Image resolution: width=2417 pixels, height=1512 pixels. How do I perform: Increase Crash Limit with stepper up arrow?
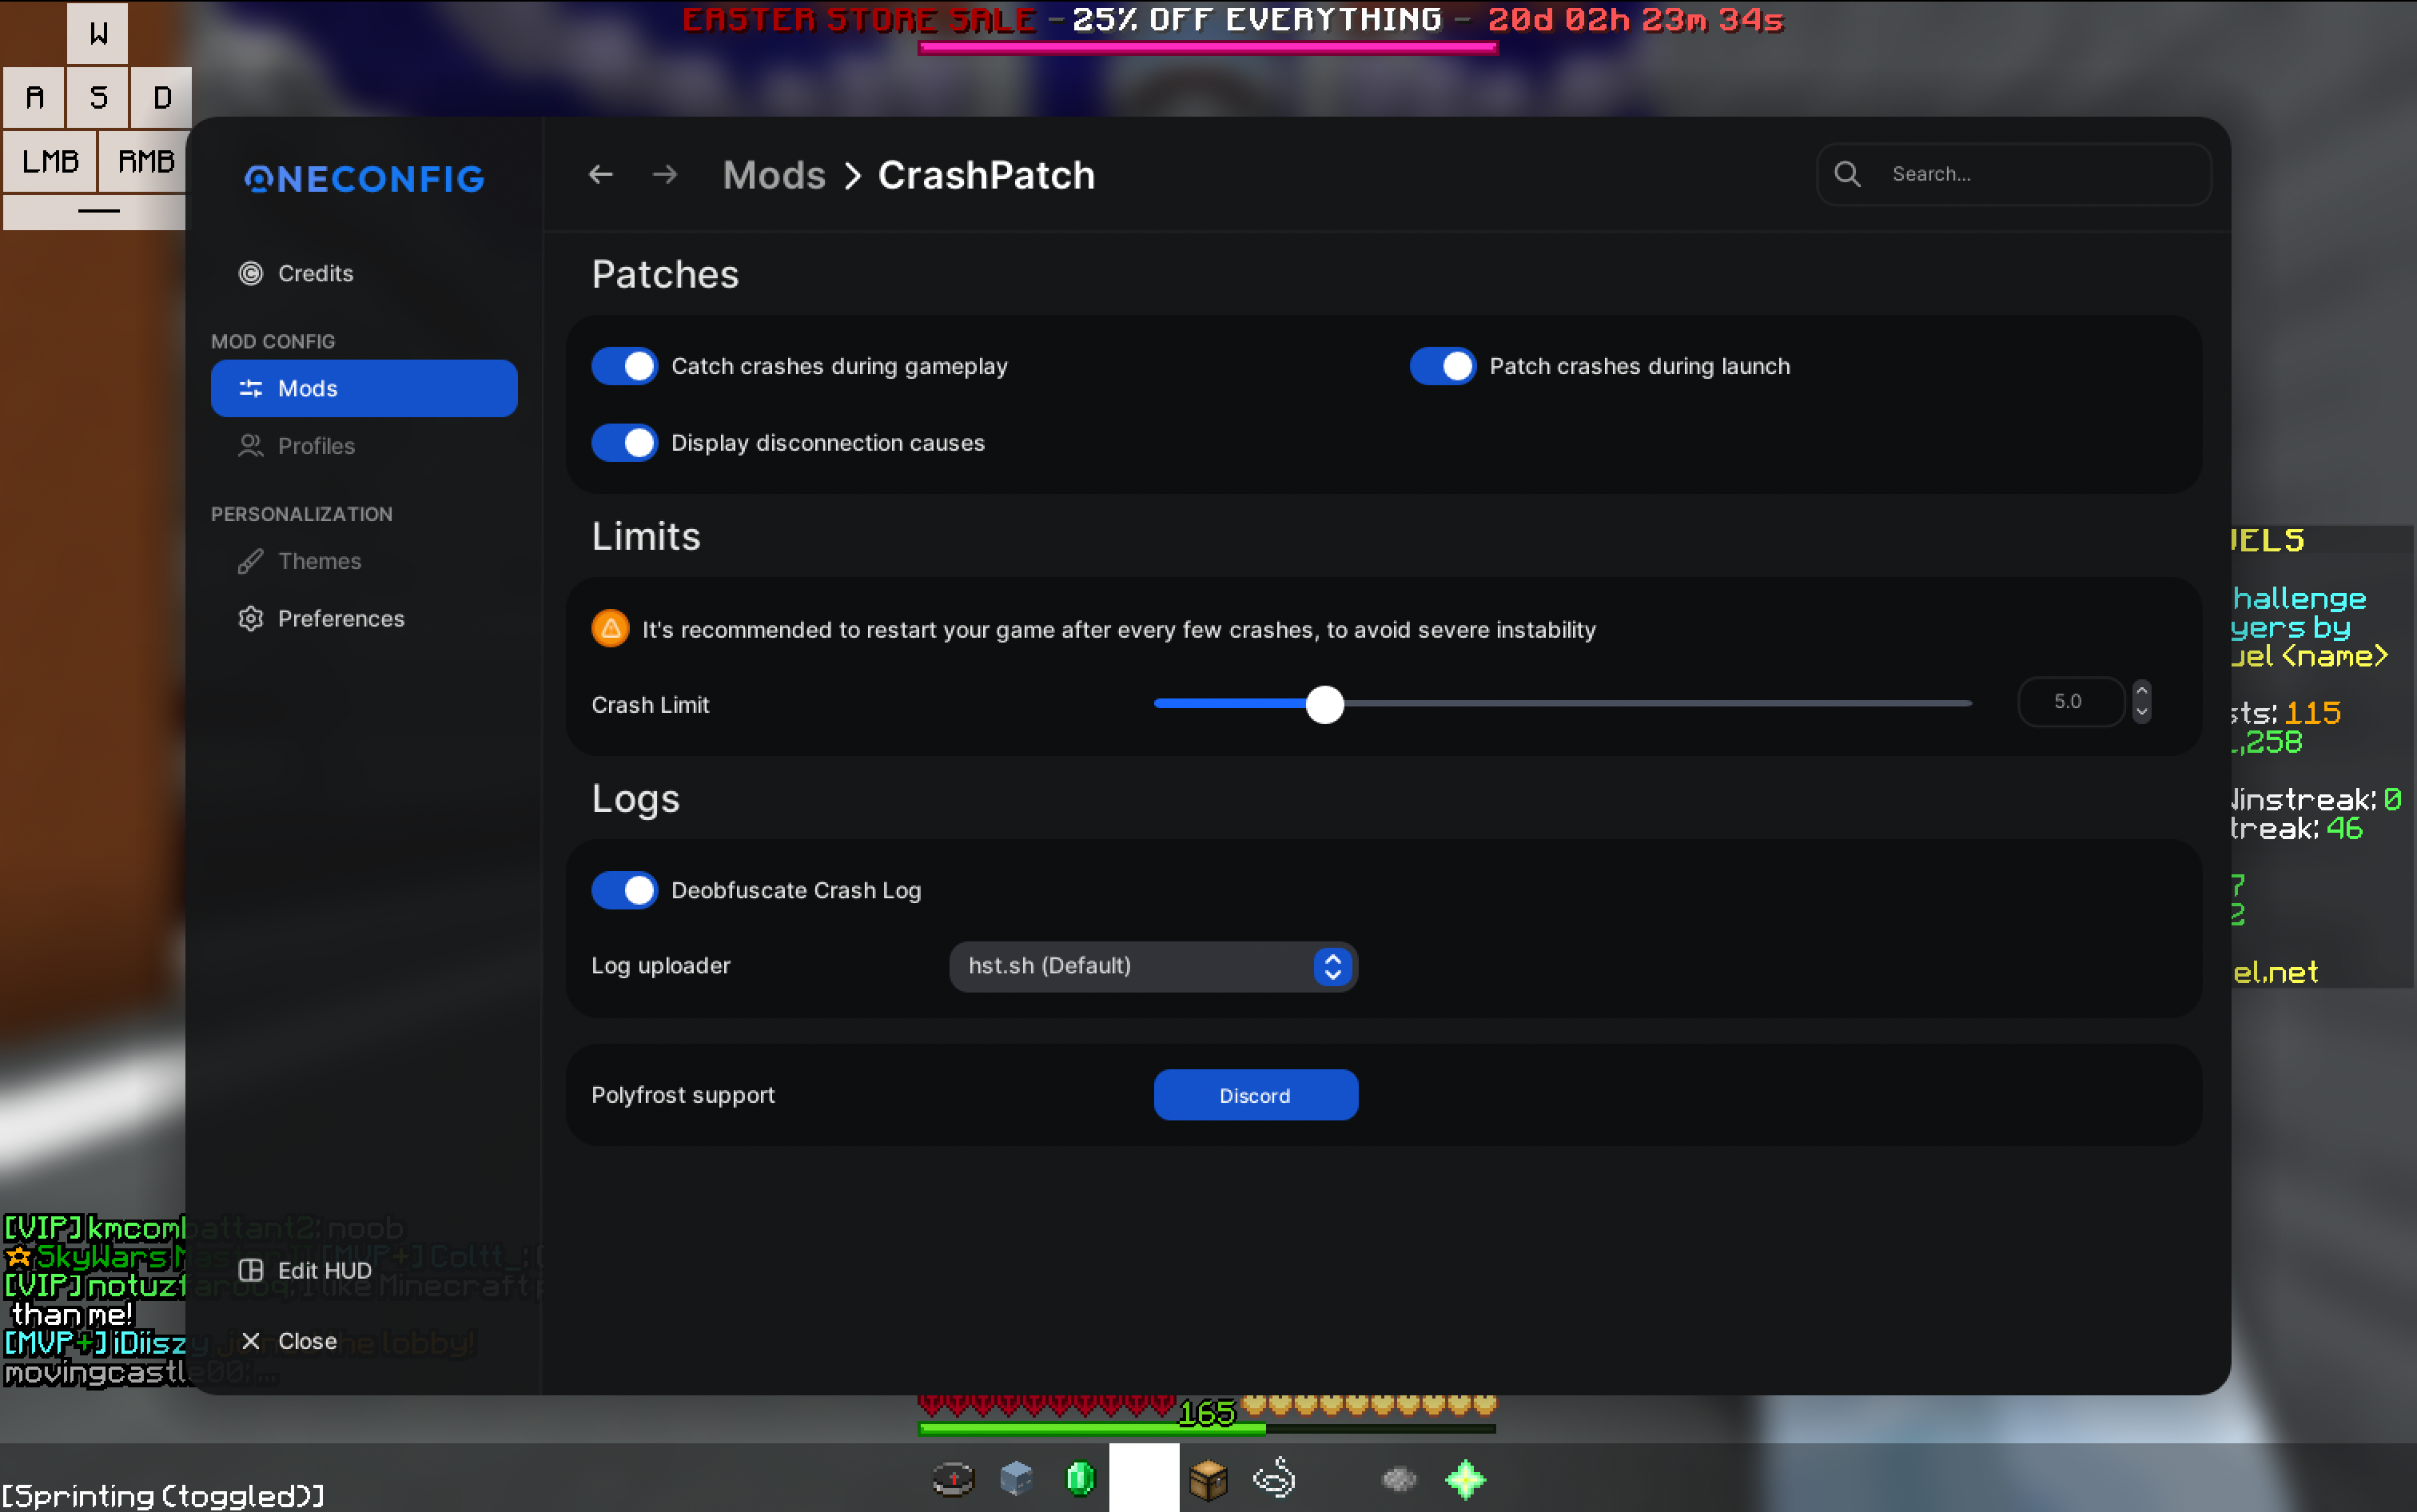[x=2141, y=690]
